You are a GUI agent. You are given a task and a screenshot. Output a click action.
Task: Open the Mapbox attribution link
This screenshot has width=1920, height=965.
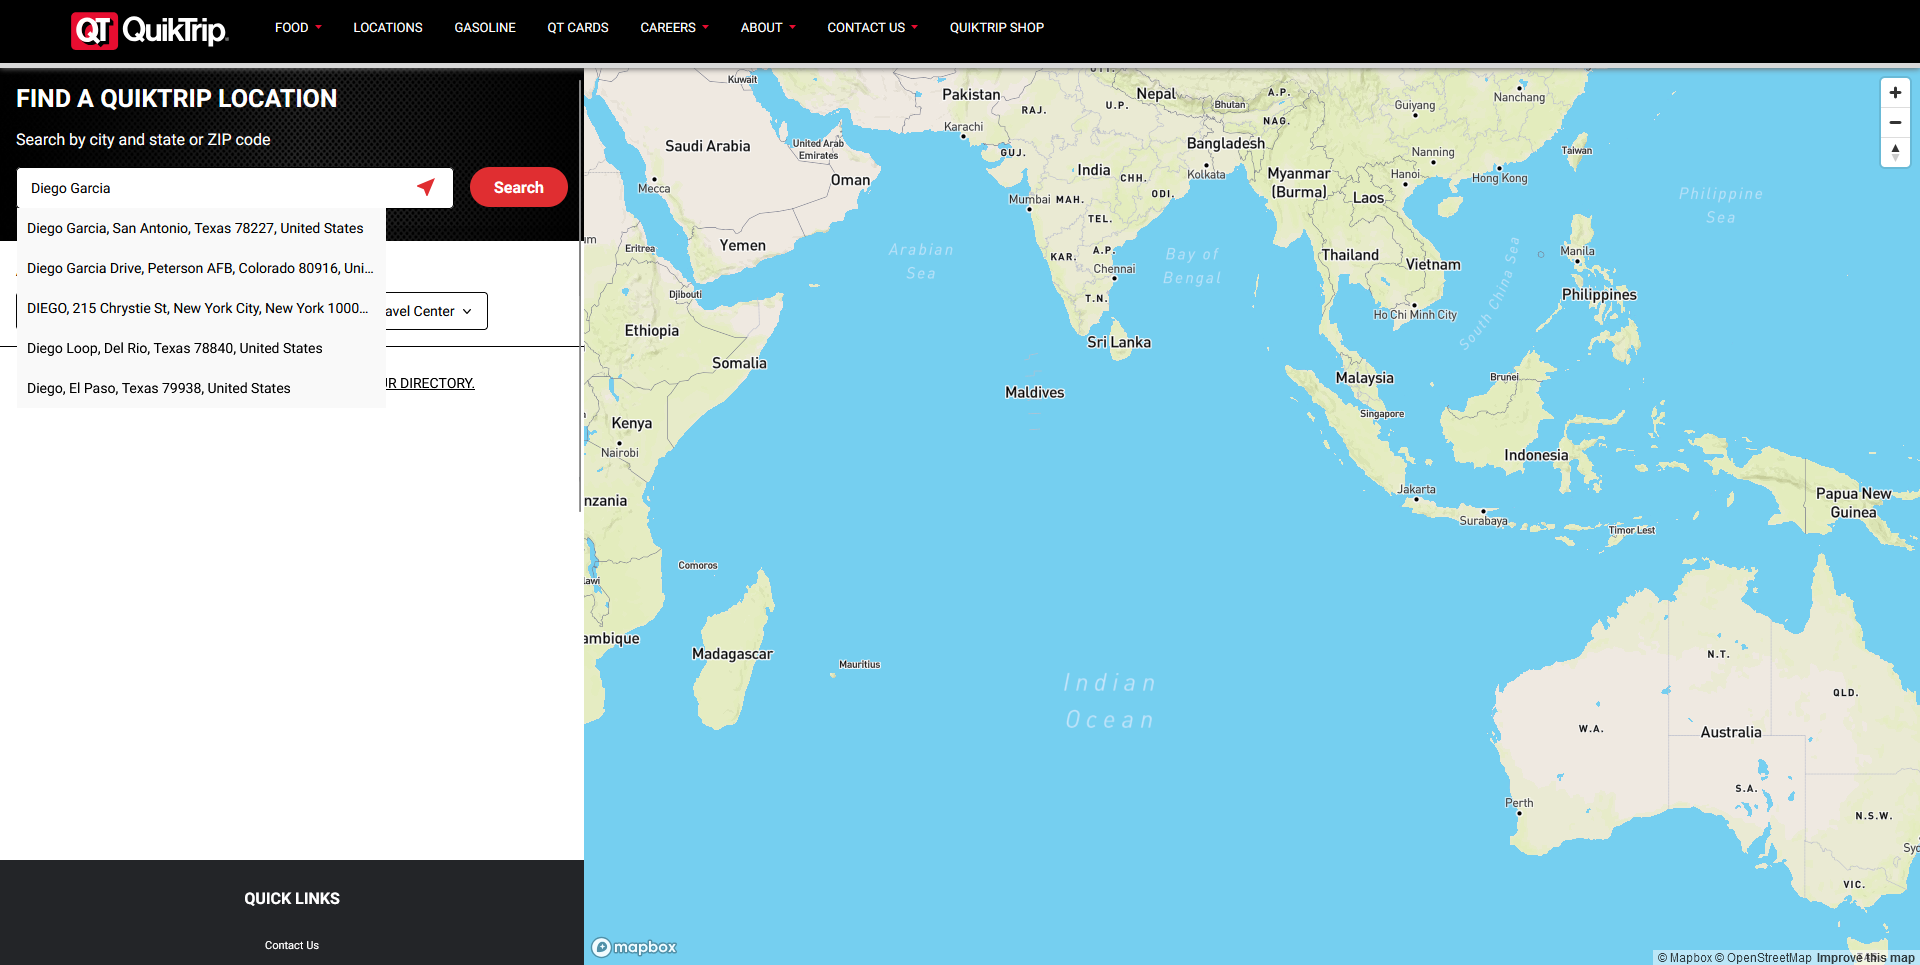point(1685,958)
